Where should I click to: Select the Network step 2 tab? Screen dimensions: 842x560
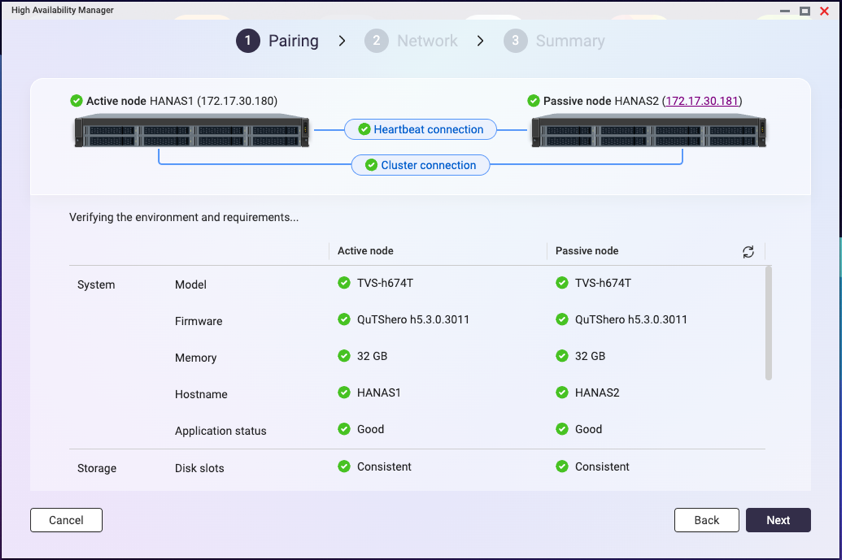pos(411,41)
